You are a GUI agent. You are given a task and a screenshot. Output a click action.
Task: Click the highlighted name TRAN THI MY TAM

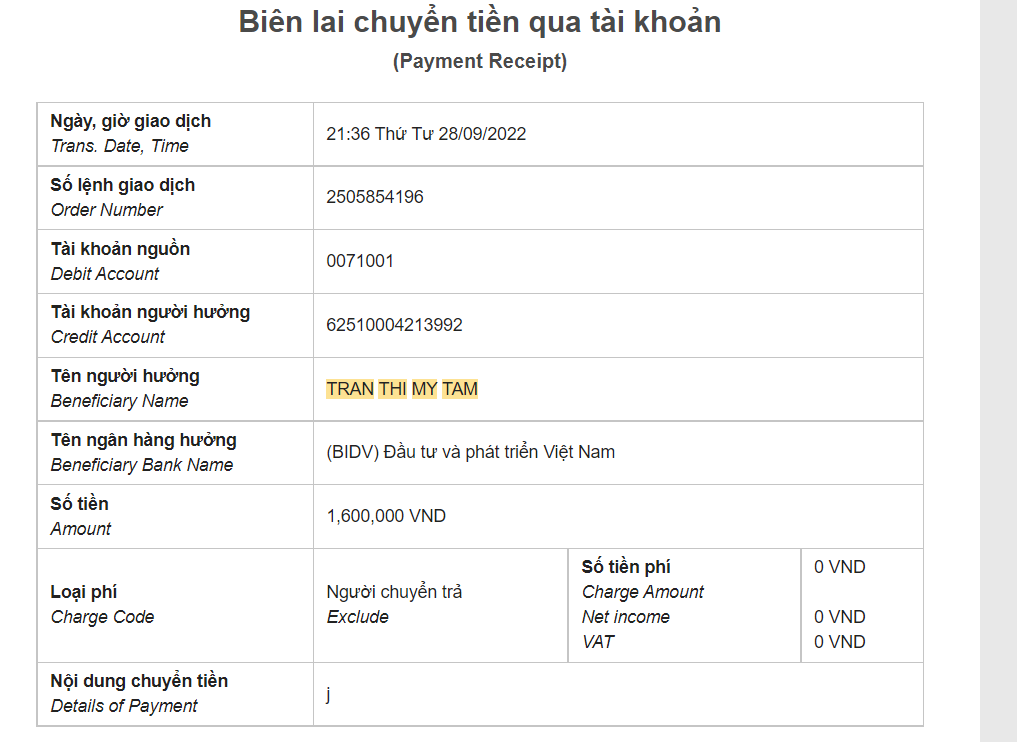tap(402, 389)
